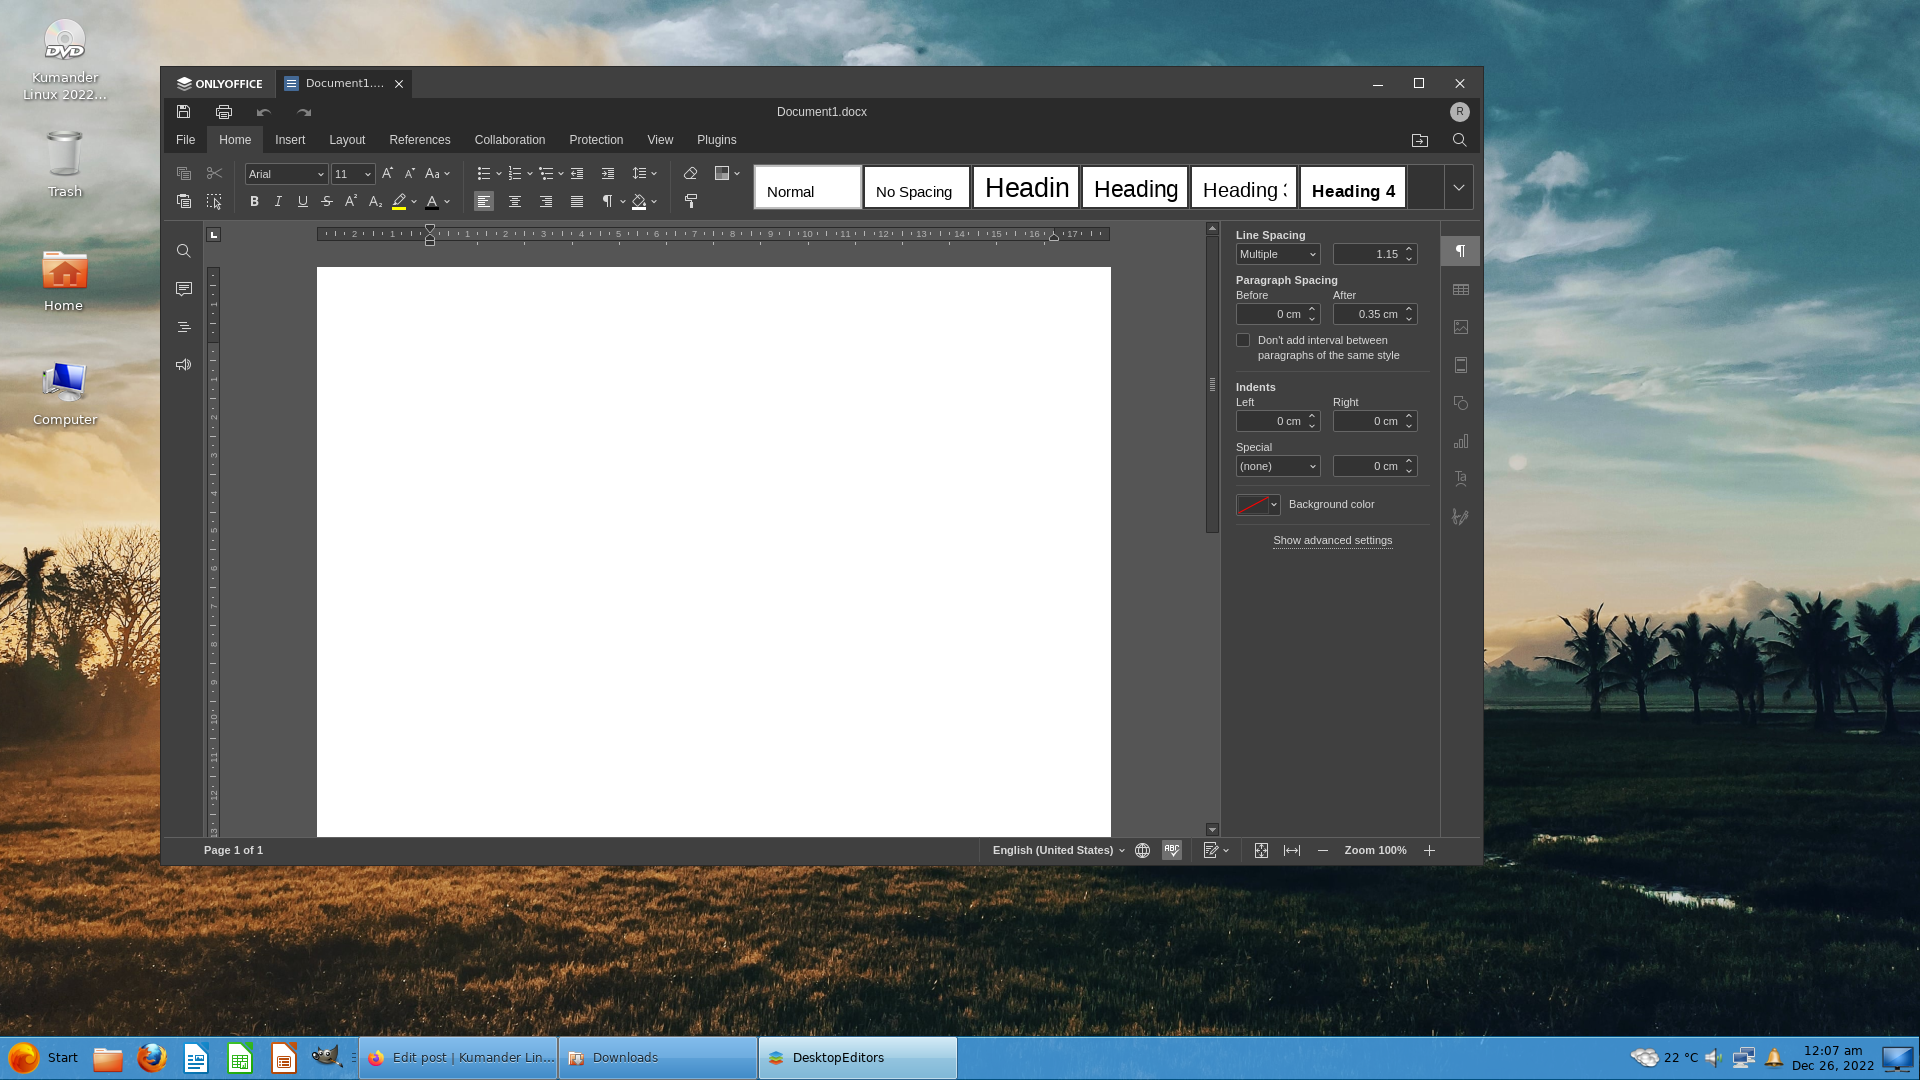1920x1080 pixels.
Task: Open the feedback megaphone icon in sidebar
Action: click(184, 365)
